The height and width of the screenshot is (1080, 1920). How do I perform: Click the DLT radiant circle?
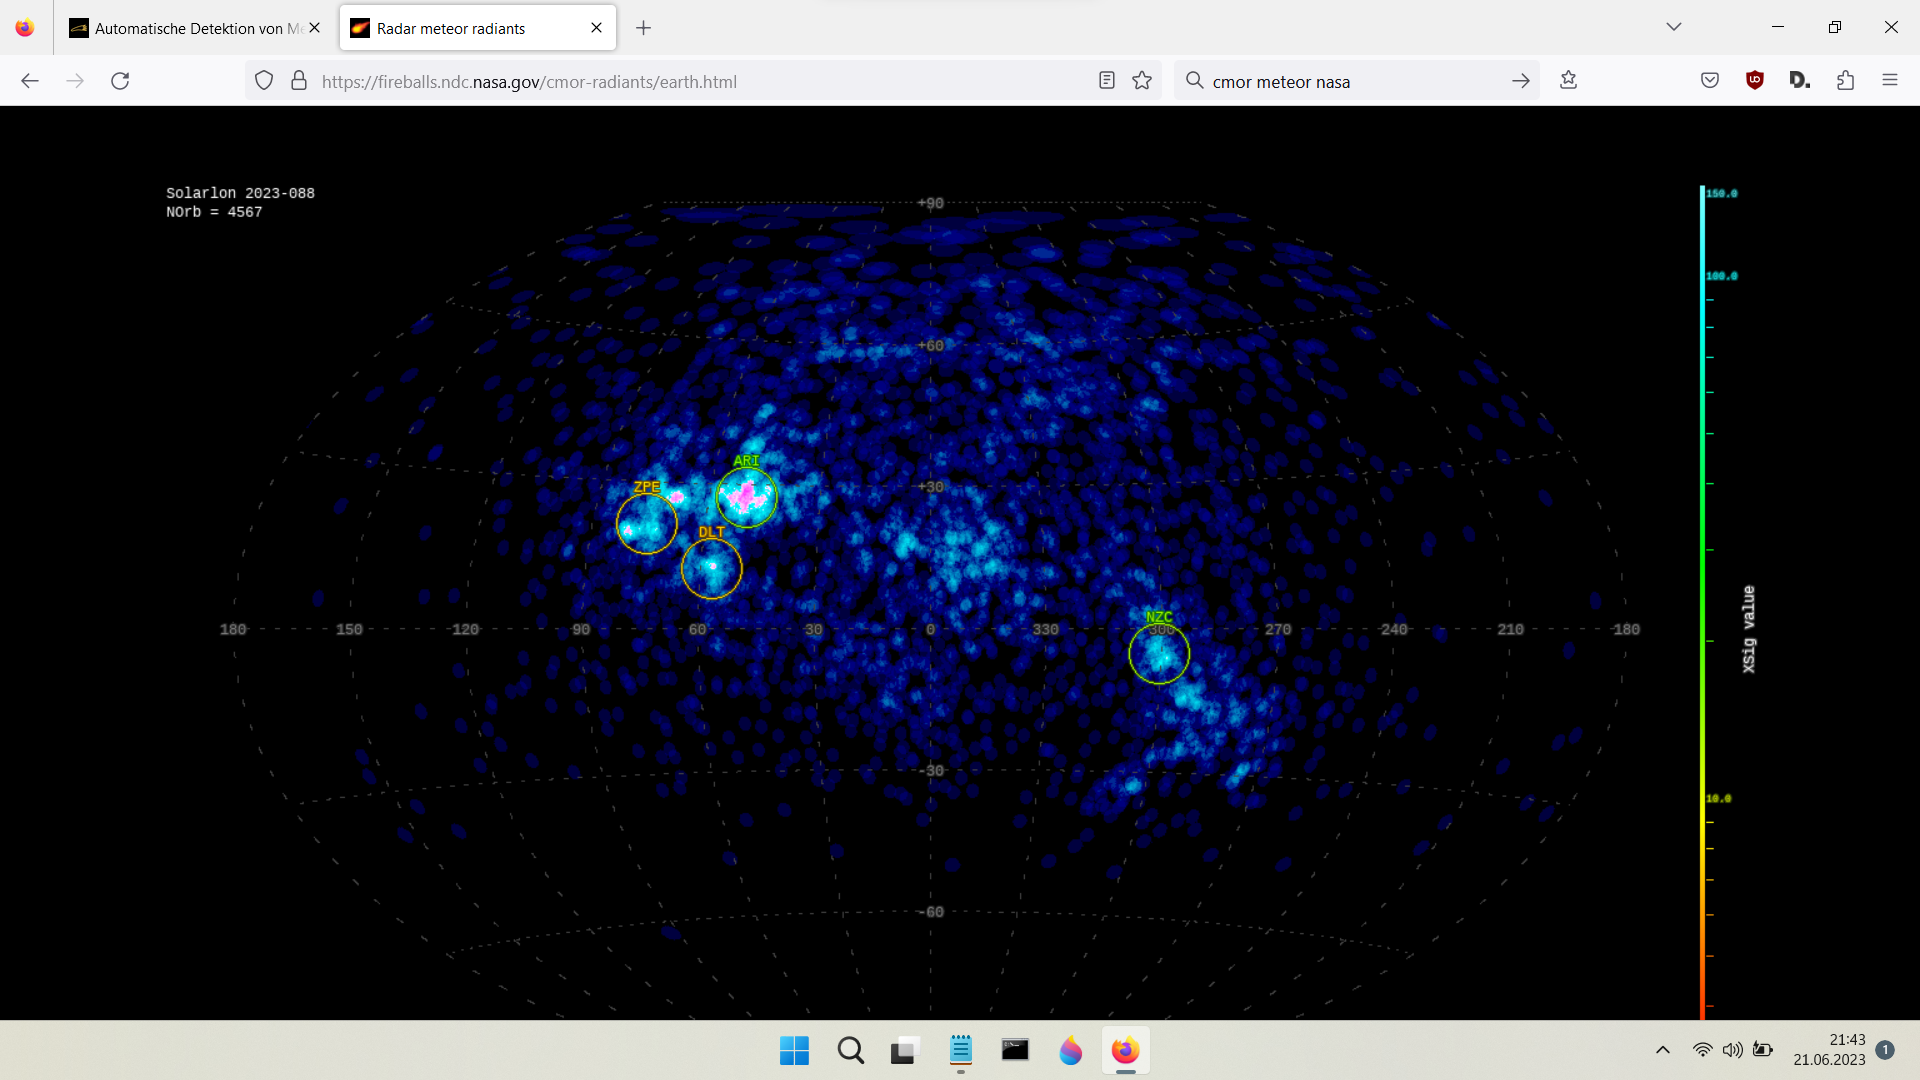pyautogui.click(x=712, y=568)
